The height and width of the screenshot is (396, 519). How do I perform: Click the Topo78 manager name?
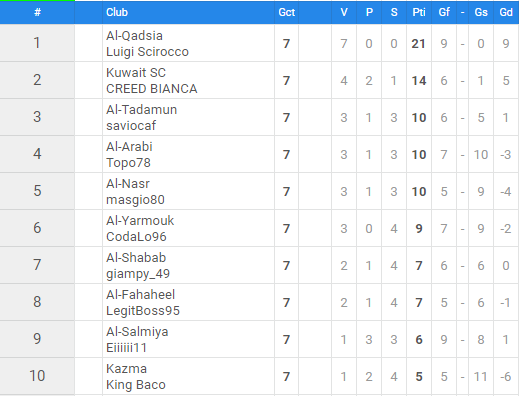pyautogui.click(x=128, y=163)
